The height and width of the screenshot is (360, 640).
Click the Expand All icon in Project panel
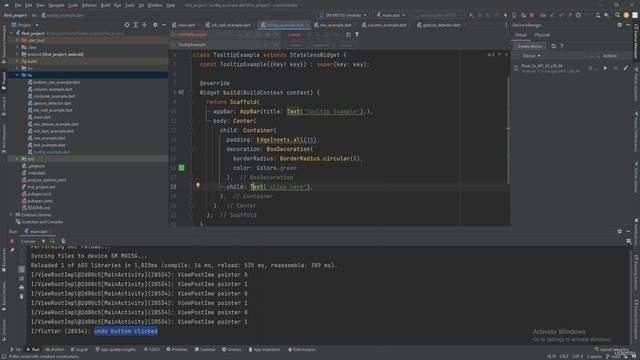(136, 25)
